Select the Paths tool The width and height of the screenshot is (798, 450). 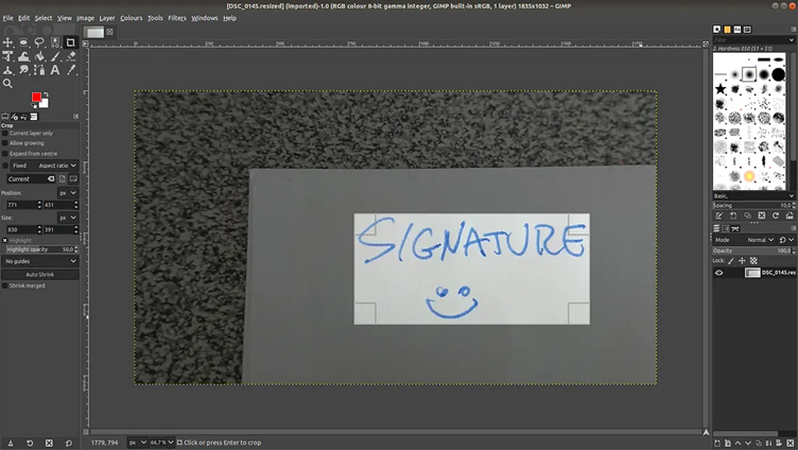coord(39,70)
